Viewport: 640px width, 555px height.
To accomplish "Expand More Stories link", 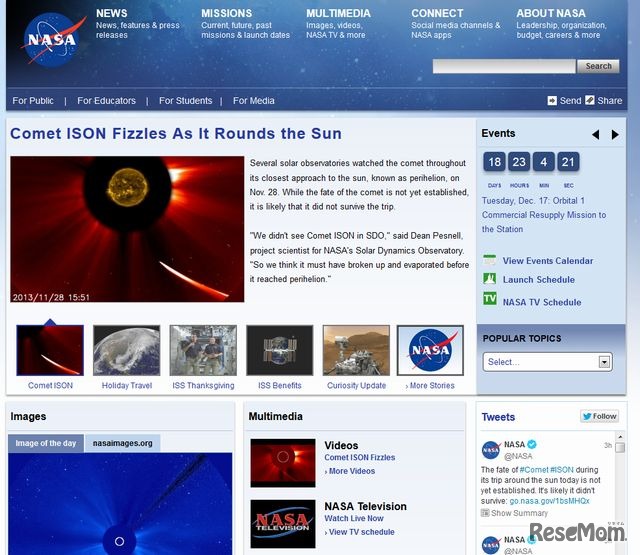I will (x=430, y=385).
